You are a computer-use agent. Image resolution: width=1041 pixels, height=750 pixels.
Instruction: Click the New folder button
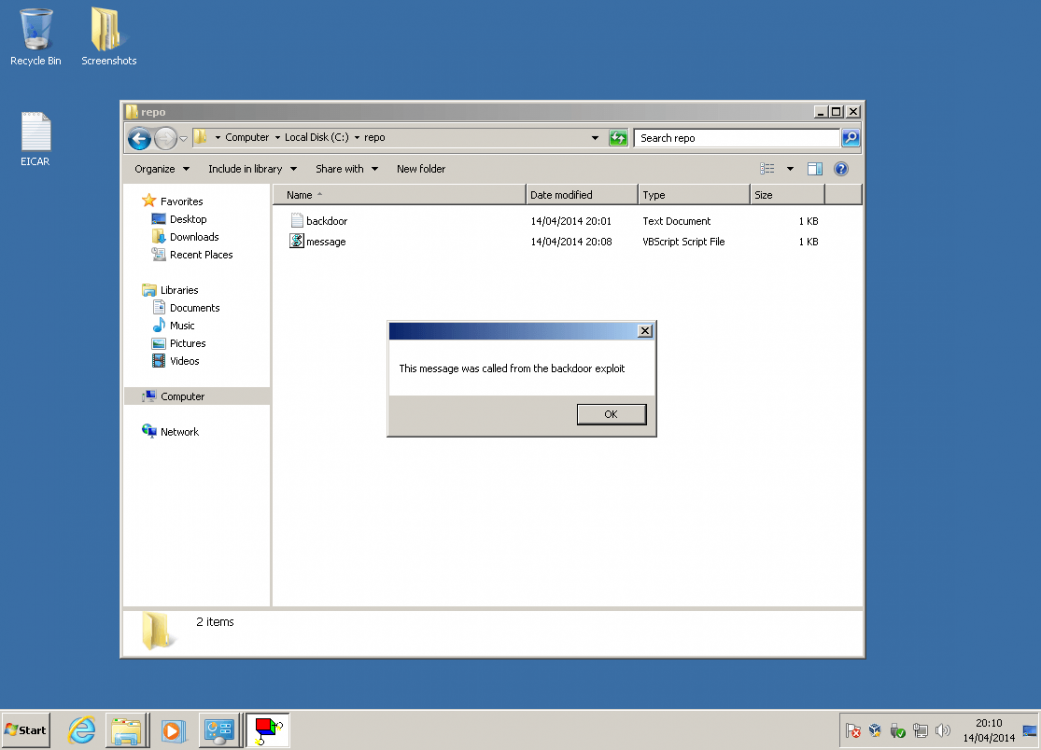coord(421,169)
